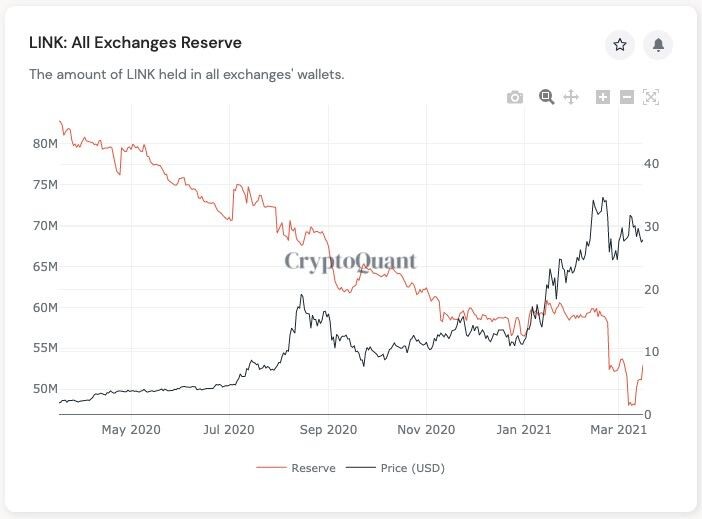
Task: Download plot using the camera icon
Action: tap(515, 97)
